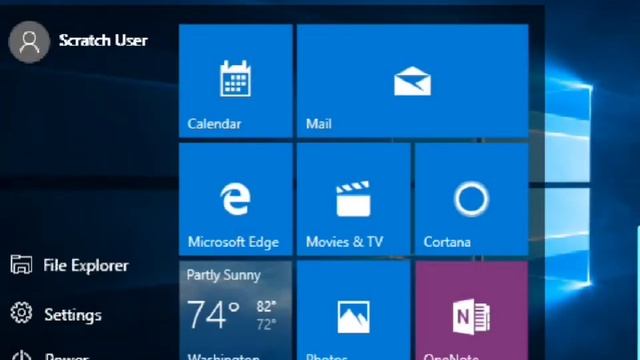Open the Movies & TV tile
This screenshot has height=360, width=640.
353,199
